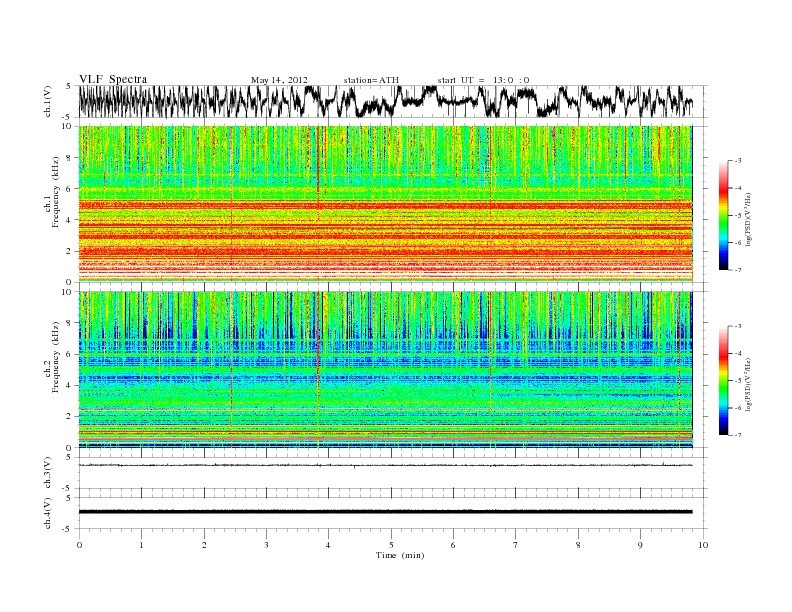The width and height of the screenshot is (792, 612).
Task: Click the ch.1 voltage waveform plot
Action: [392, 101]
